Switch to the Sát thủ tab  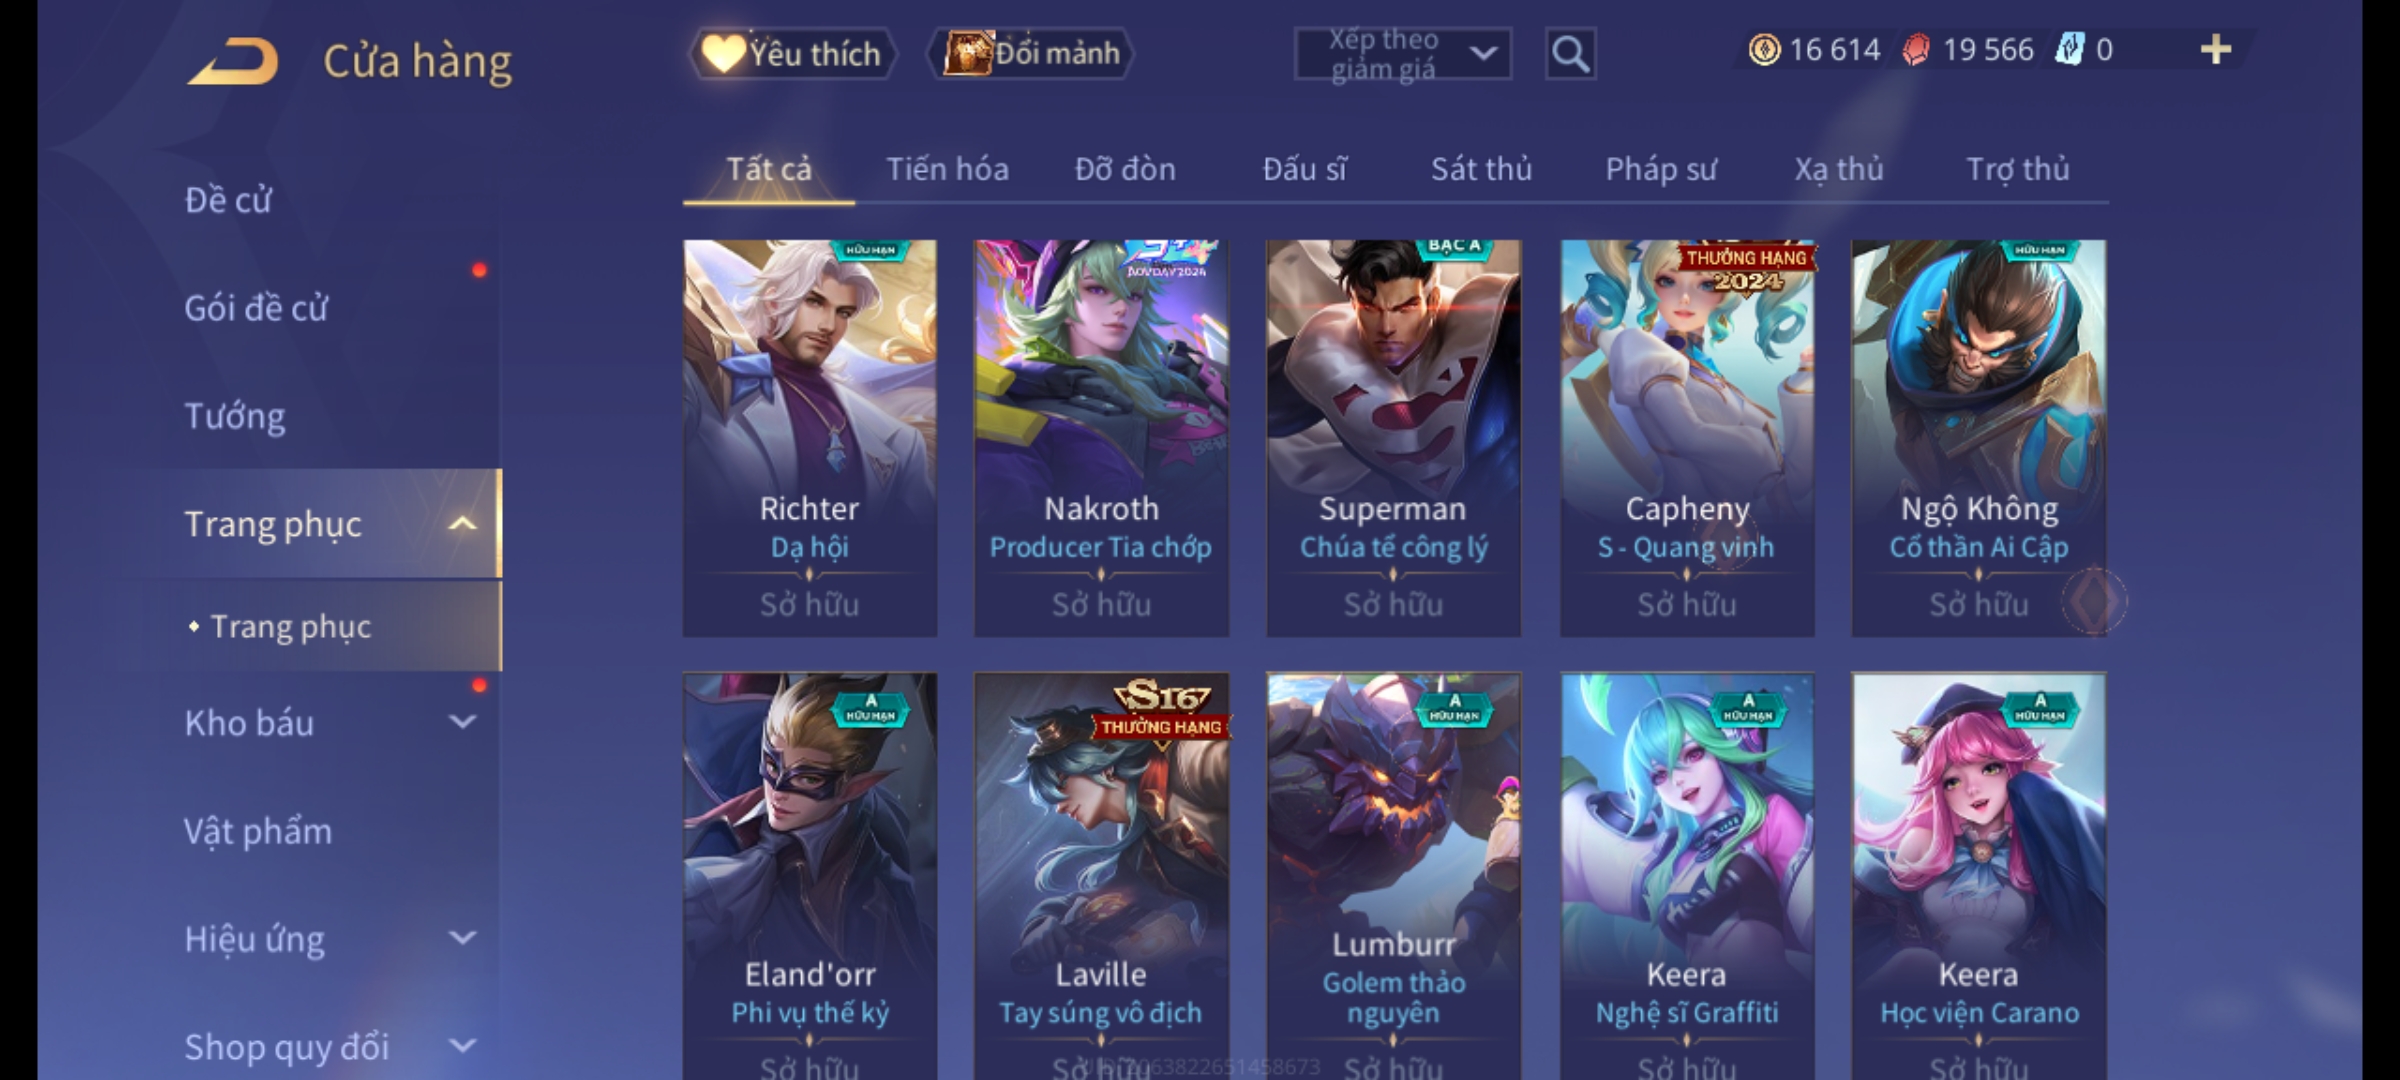tap(1481, 169)
